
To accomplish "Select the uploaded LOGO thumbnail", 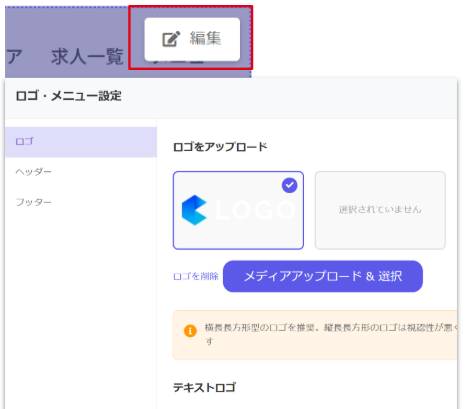I will click(x=238, y=210).
